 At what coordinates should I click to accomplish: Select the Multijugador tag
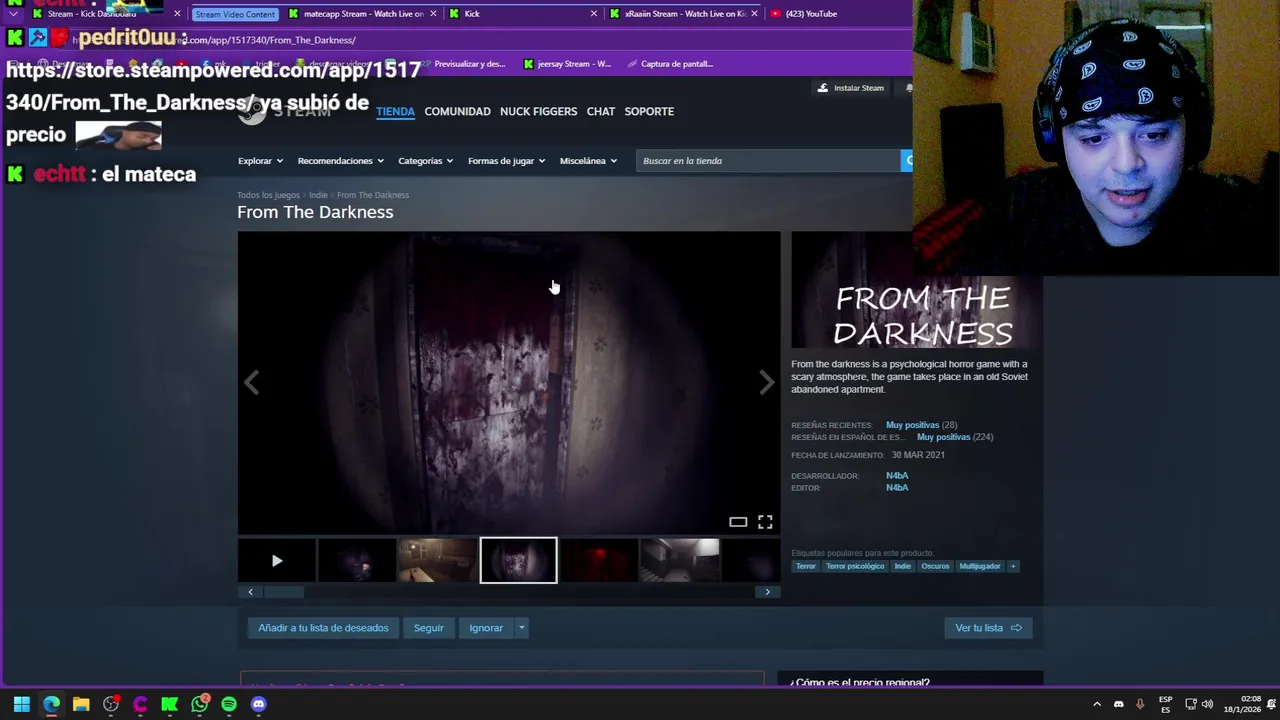[980, 566]
